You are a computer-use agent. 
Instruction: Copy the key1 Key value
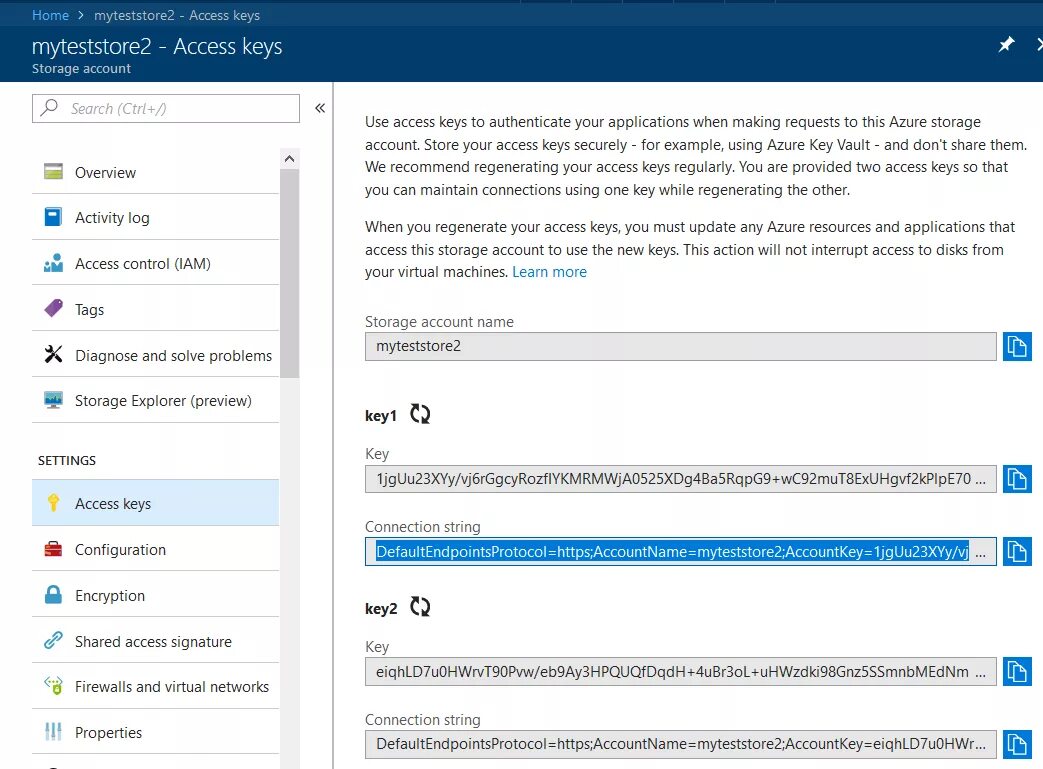pos(1016,479)
